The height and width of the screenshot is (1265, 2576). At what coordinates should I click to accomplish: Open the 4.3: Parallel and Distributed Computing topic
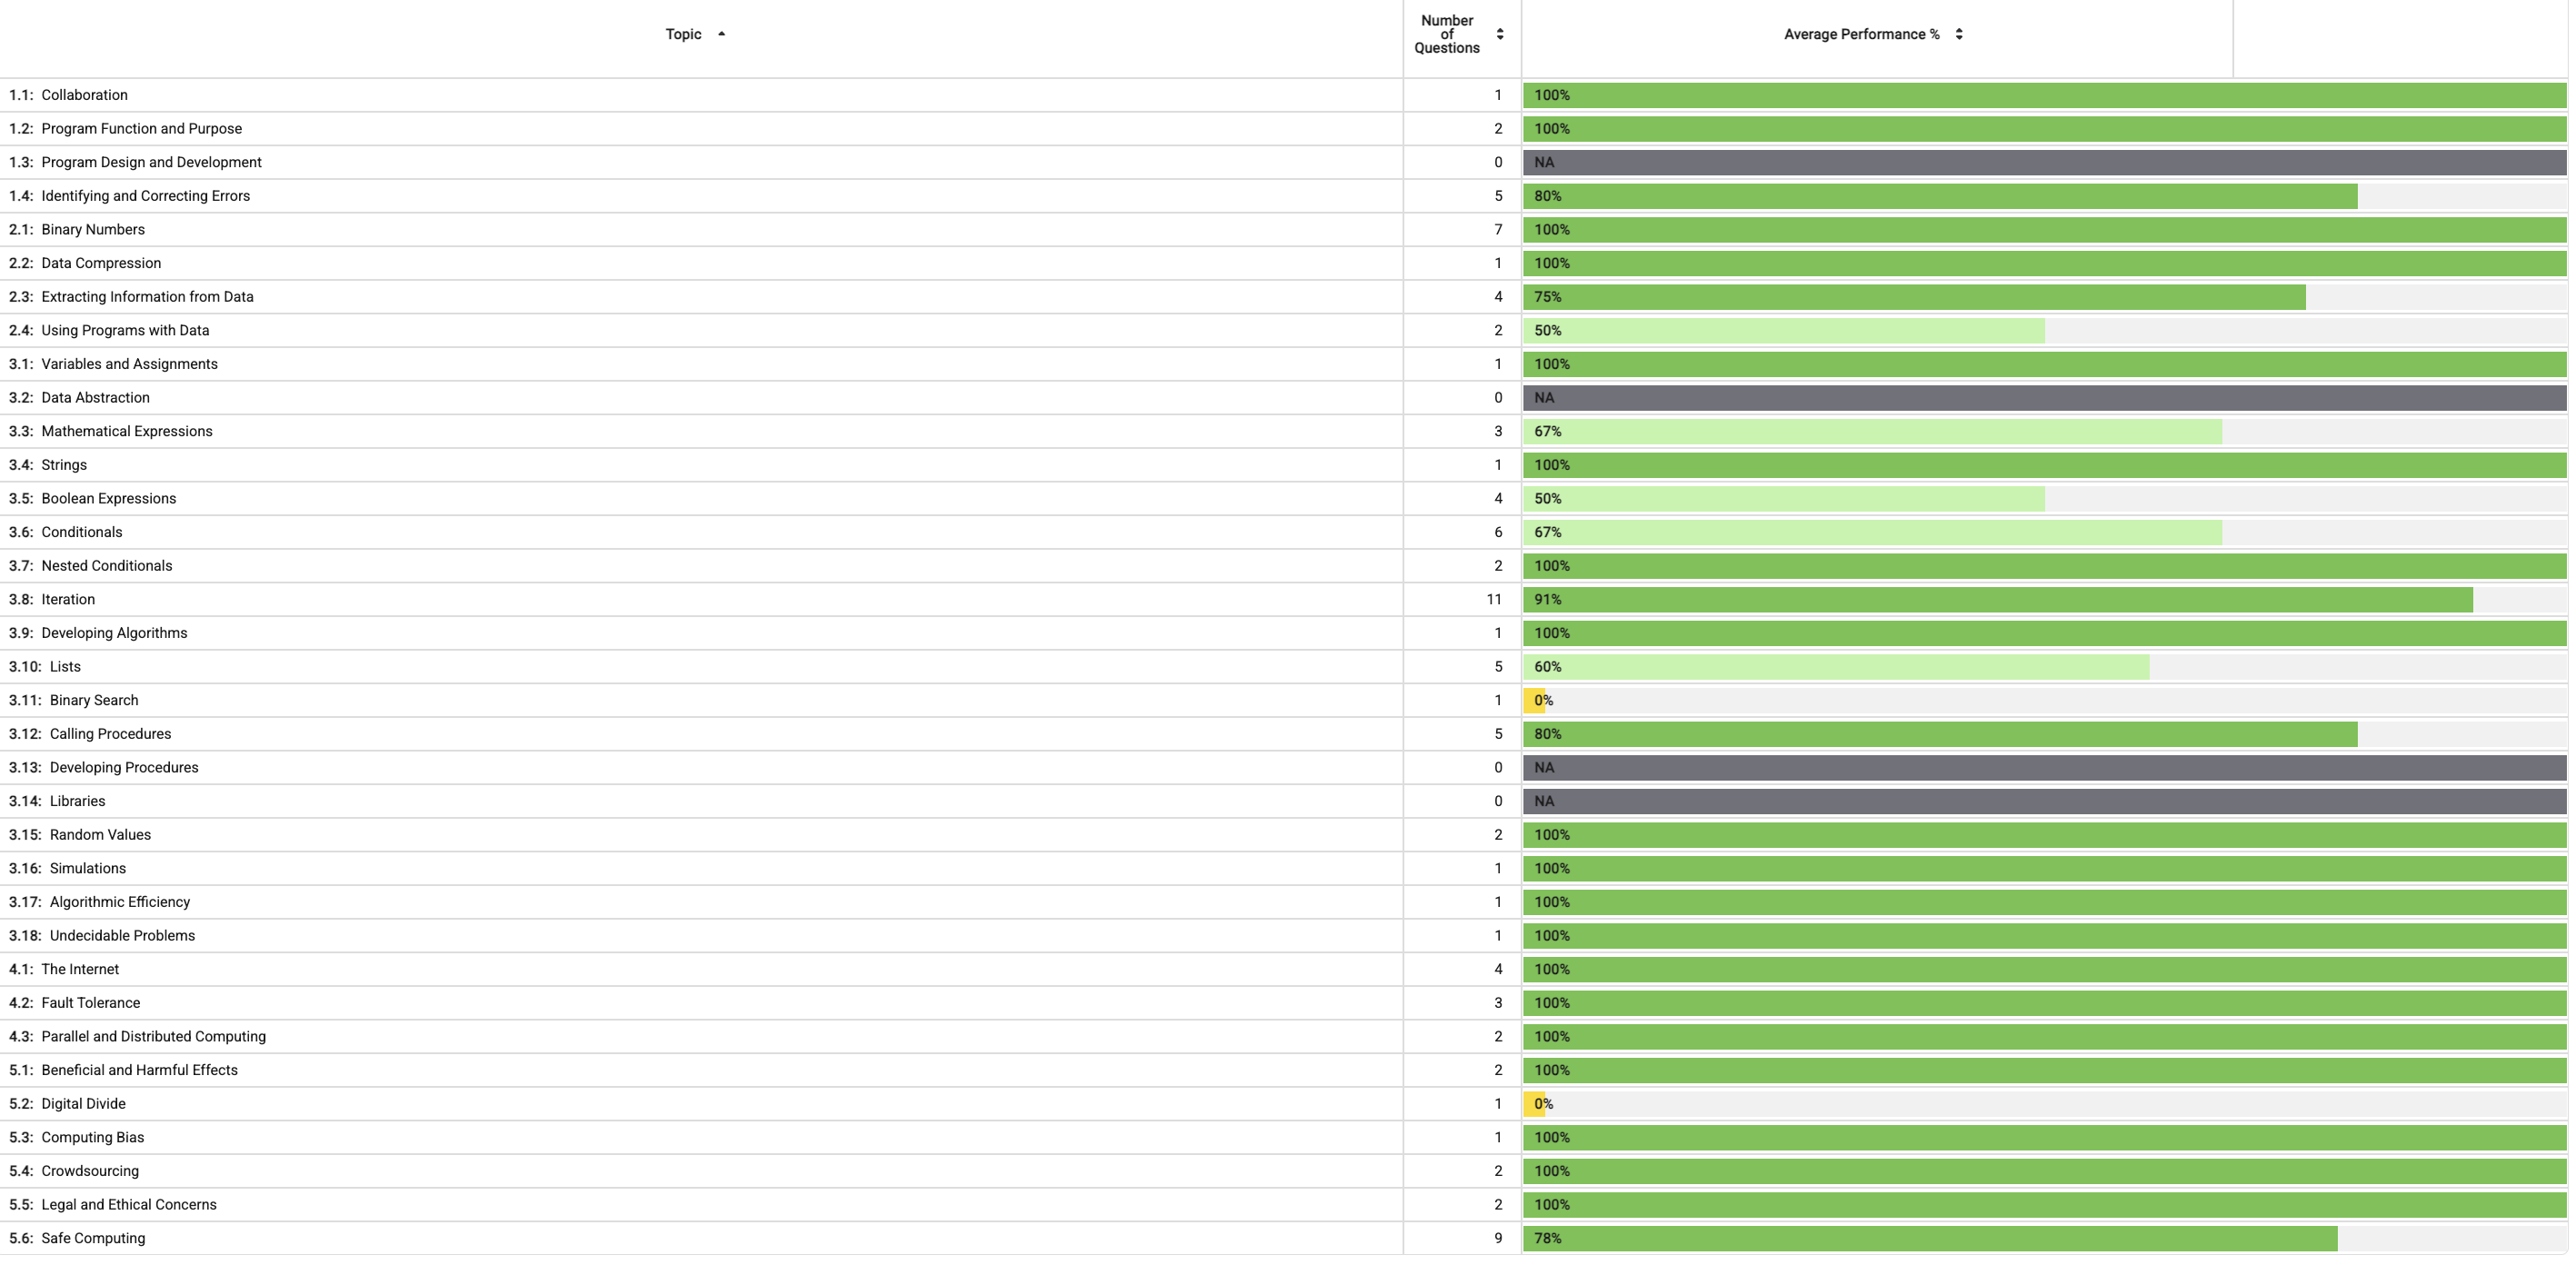click(153, 1036)
